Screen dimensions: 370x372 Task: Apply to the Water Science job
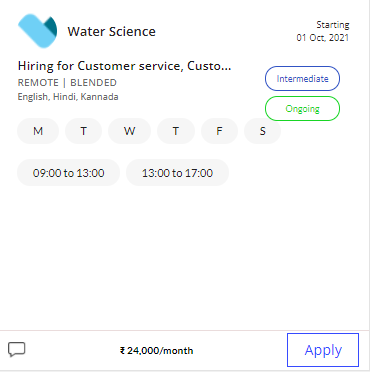[x=323, y=350]
